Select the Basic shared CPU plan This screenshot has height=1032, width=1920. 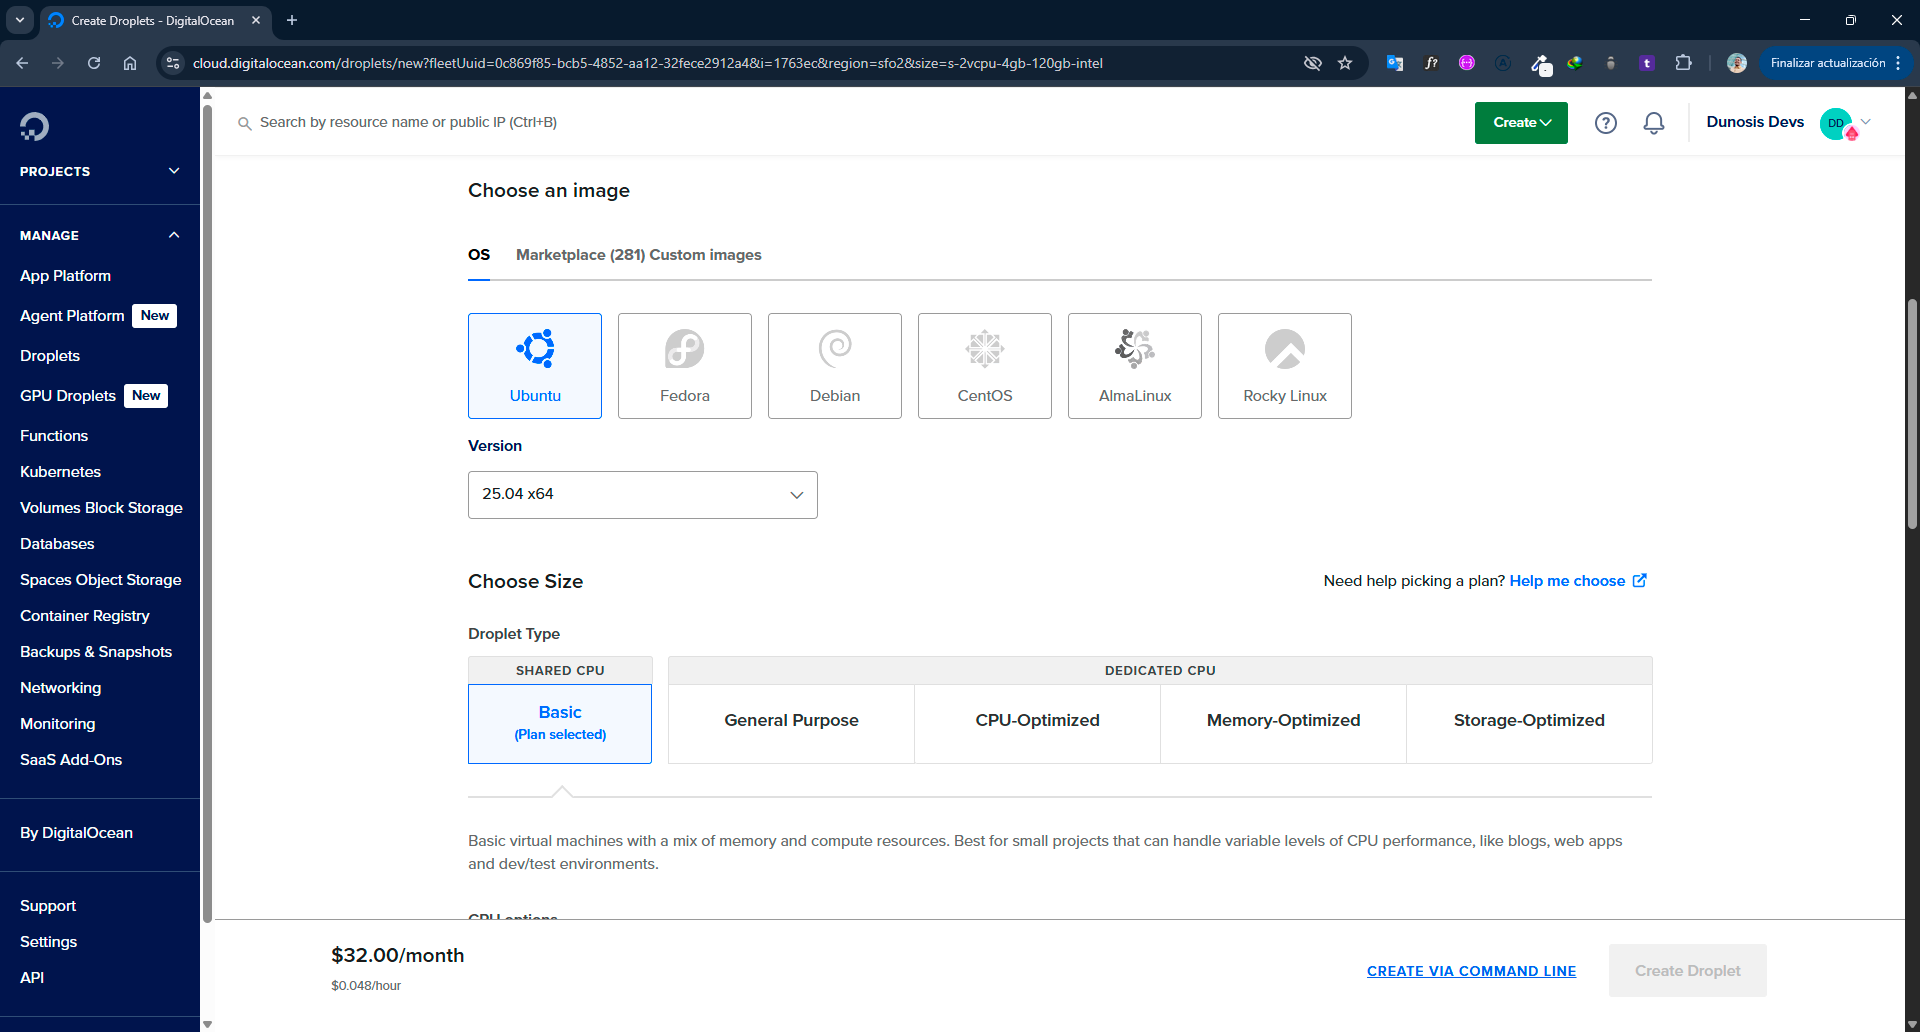[x=560, y=722]
